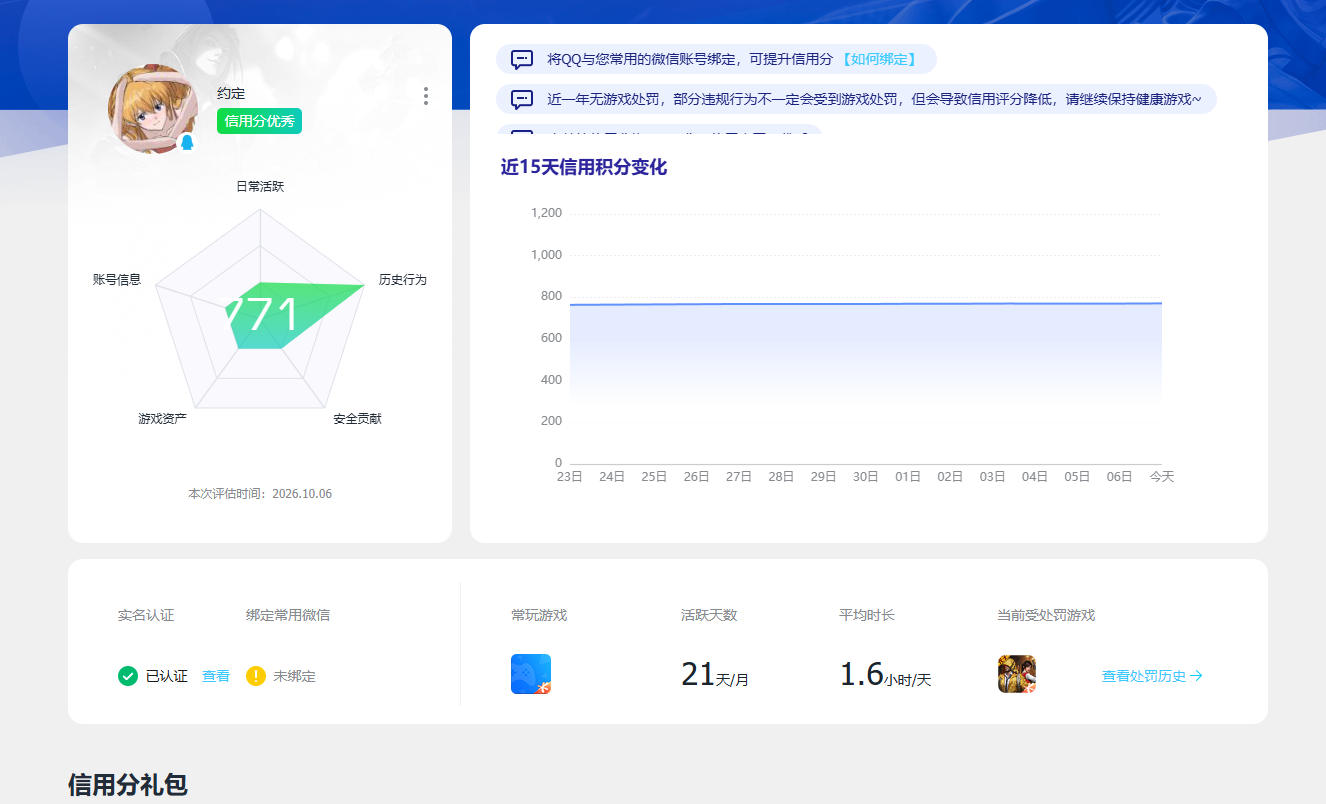Click the 绑定常用微信 label

pos(288,615)
